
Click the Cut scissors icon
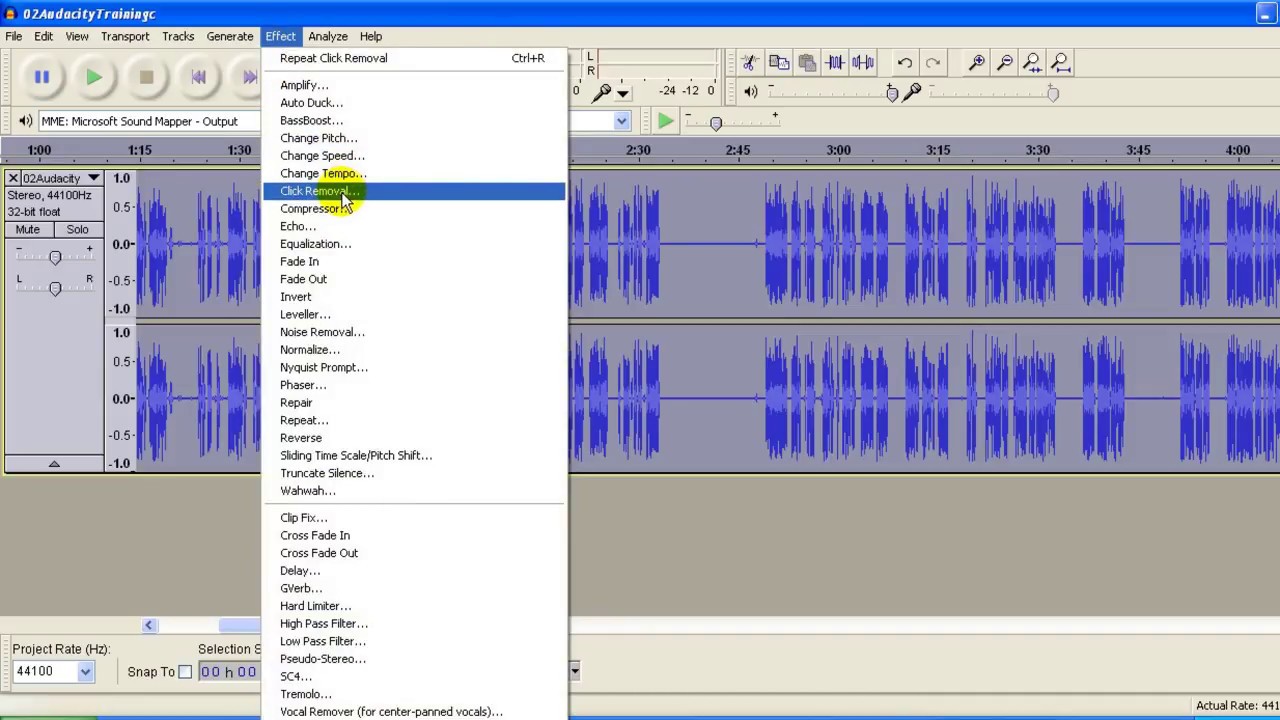pos(750,62)
